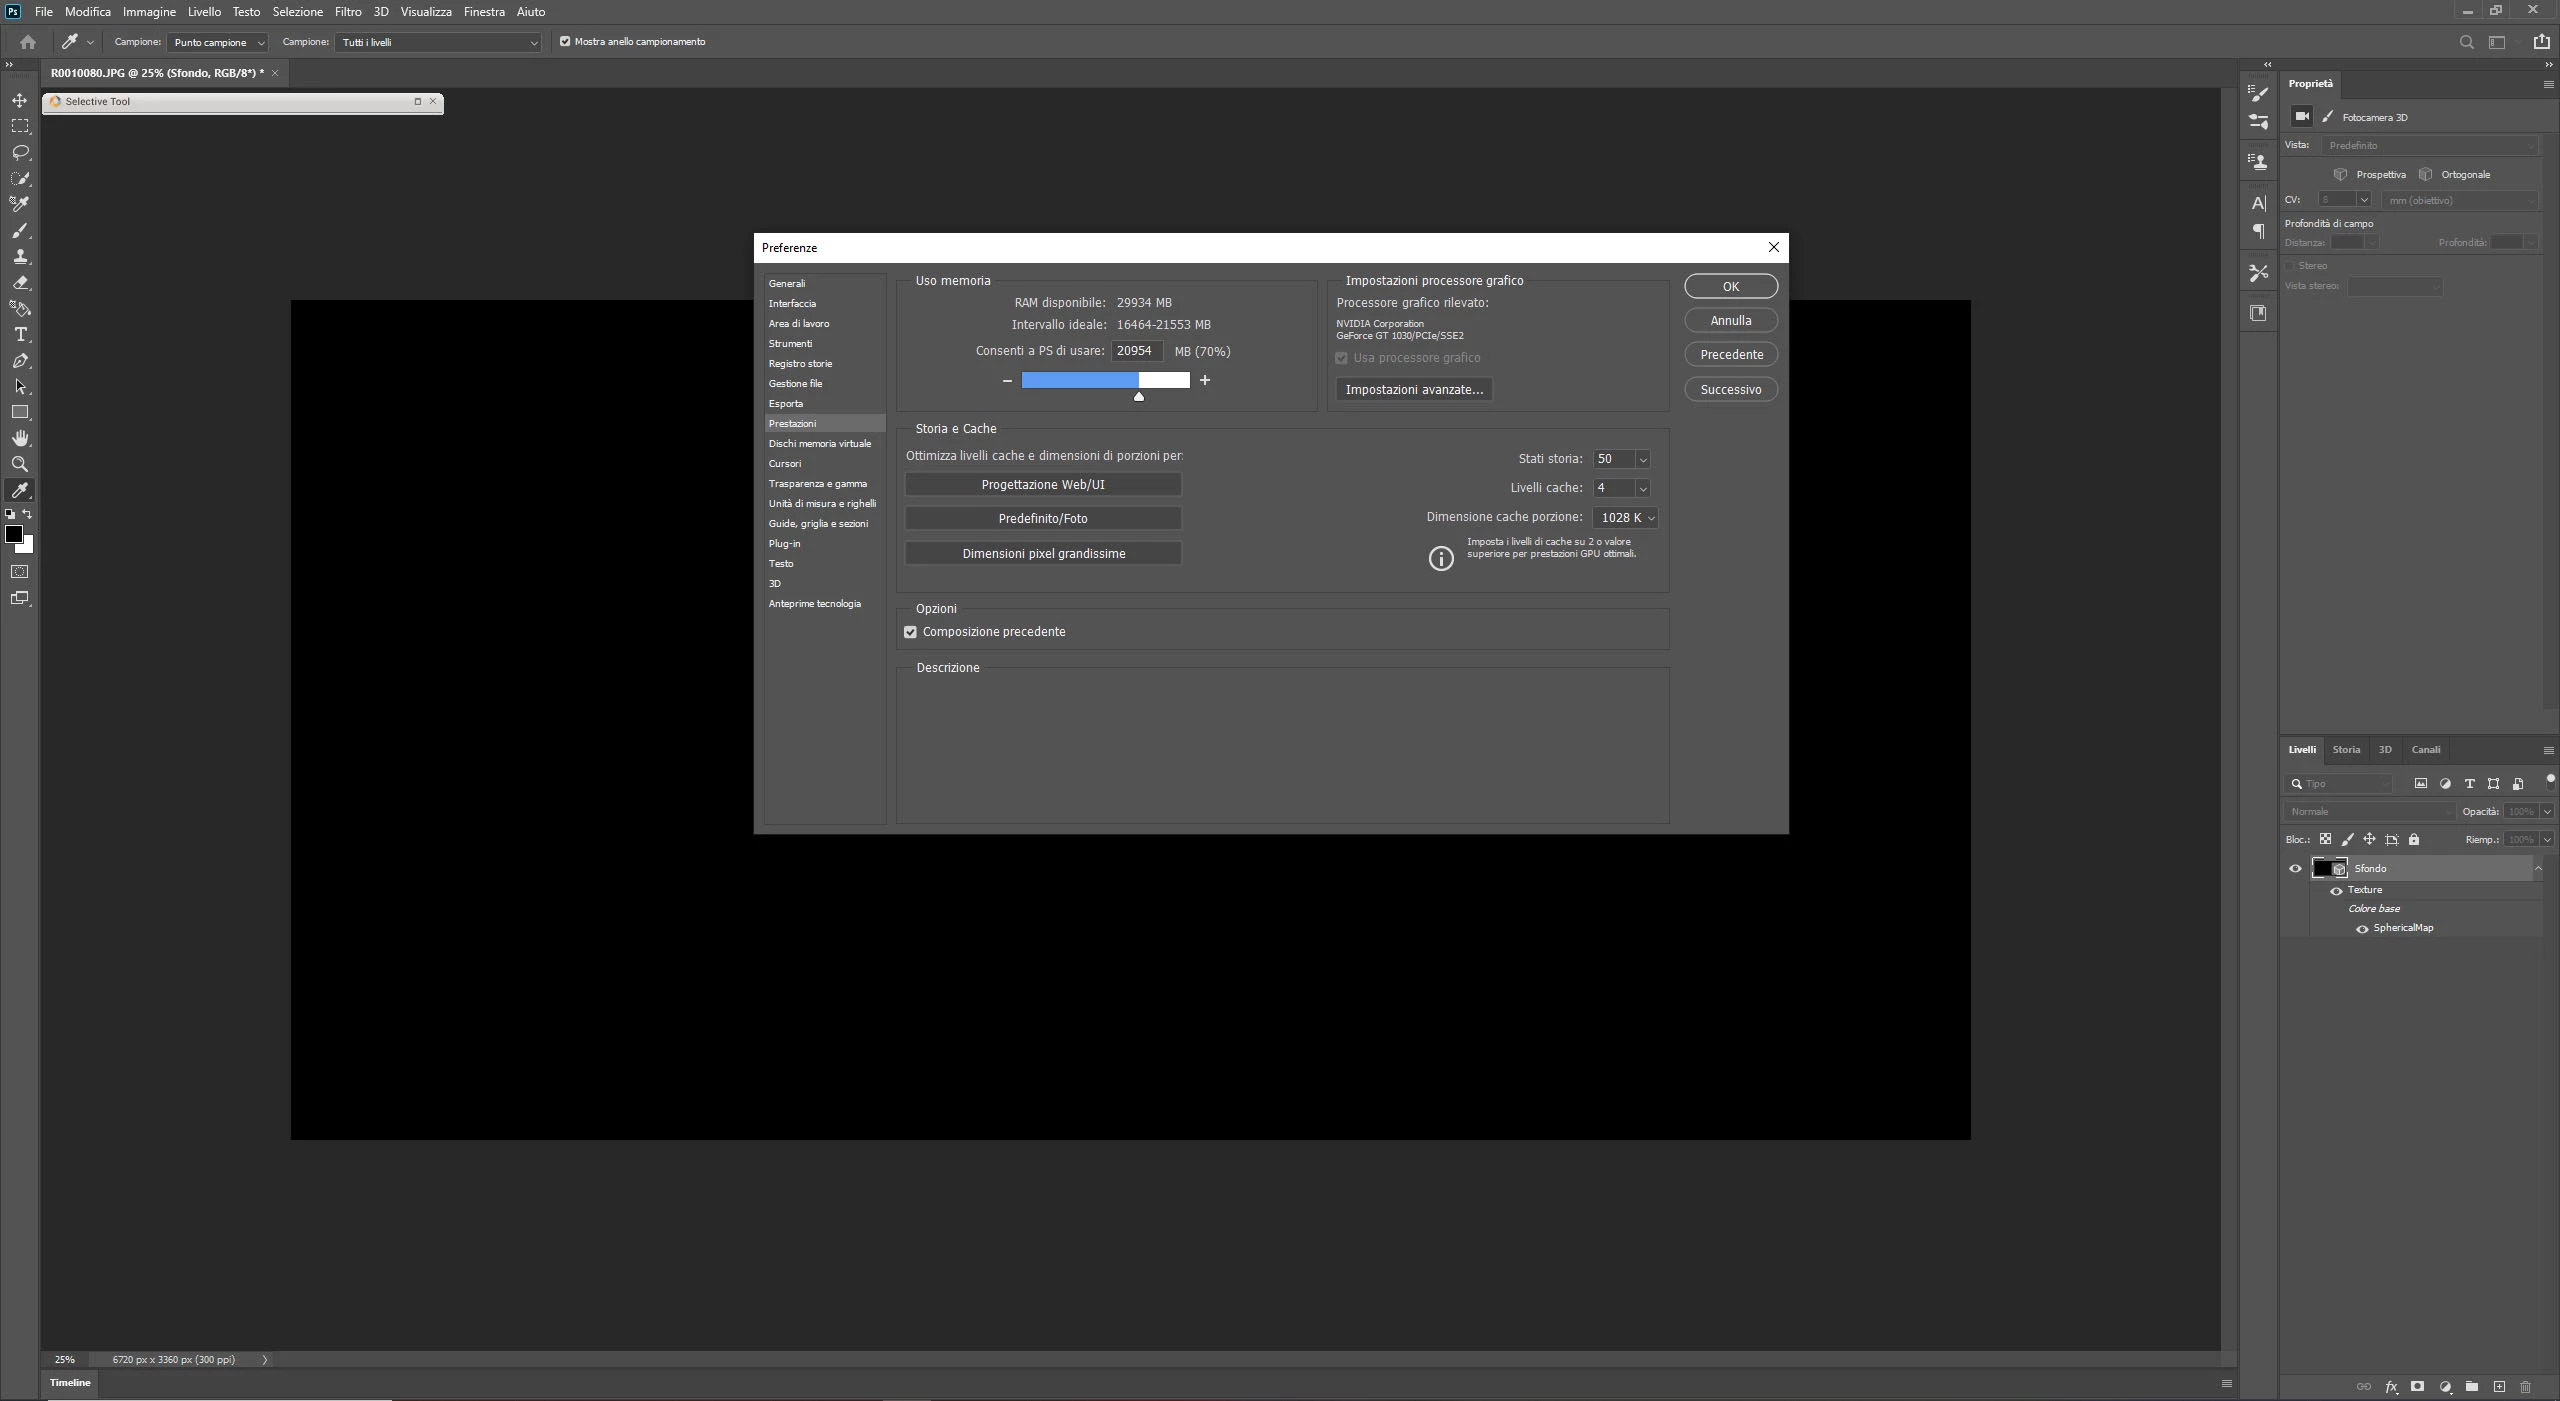This screenshot has width=2560, height=1401.
Task: Uncheck Composizione precedente option
Action: (910, 632)
